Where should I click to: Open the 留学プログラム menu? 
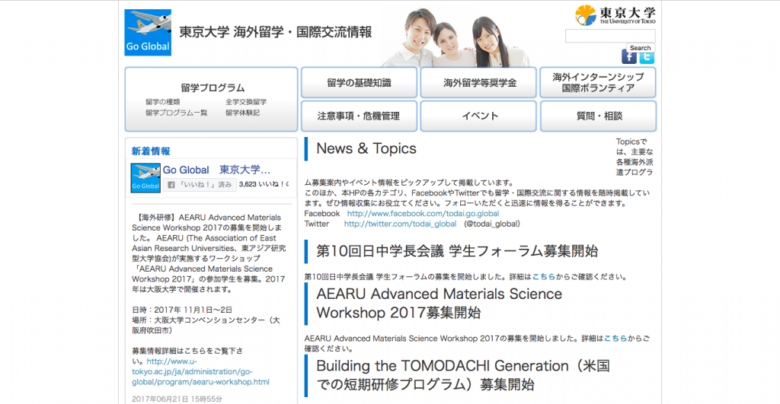click(212, 87)
